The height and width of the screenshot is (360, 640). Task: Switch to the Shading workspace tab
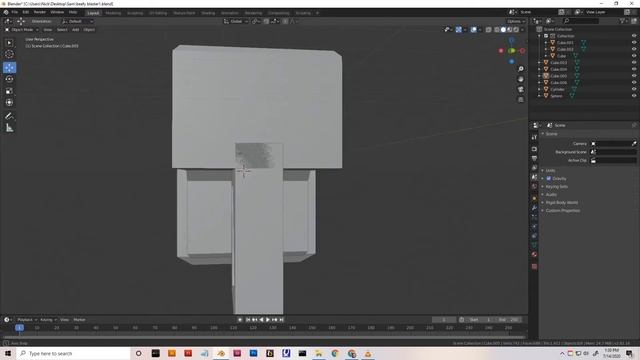click(x=208, y=13)
